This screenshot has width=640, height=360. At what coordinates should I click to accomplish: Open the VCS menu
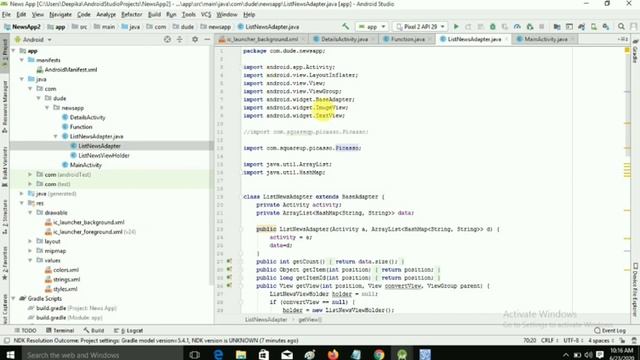(206, 14)
